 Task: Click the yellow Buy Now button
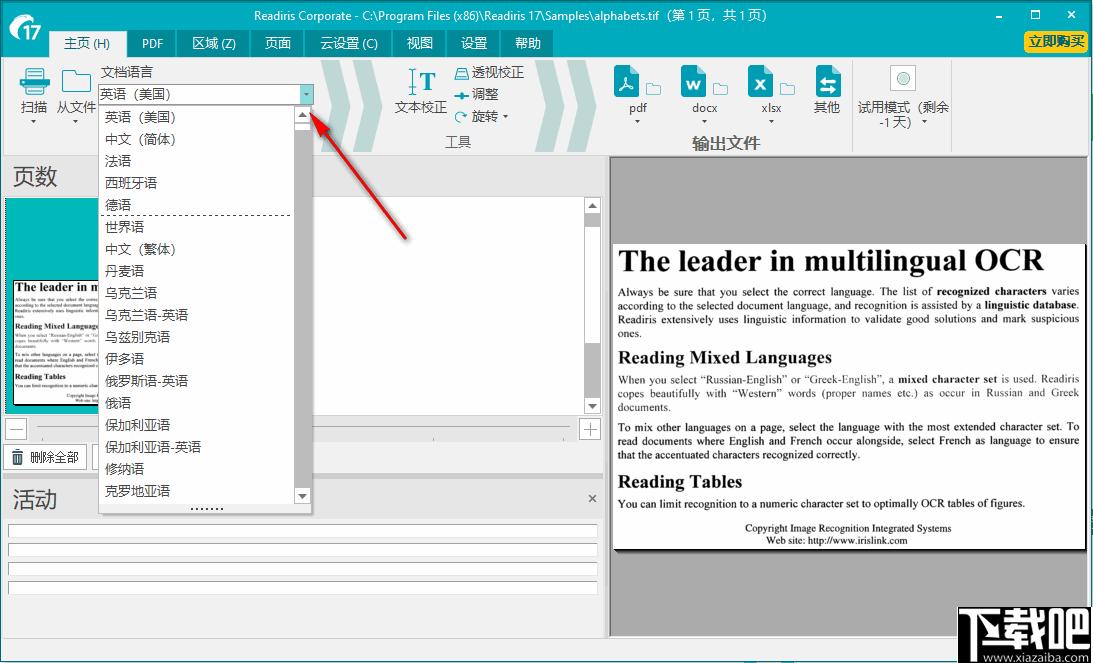(1055, 42)
